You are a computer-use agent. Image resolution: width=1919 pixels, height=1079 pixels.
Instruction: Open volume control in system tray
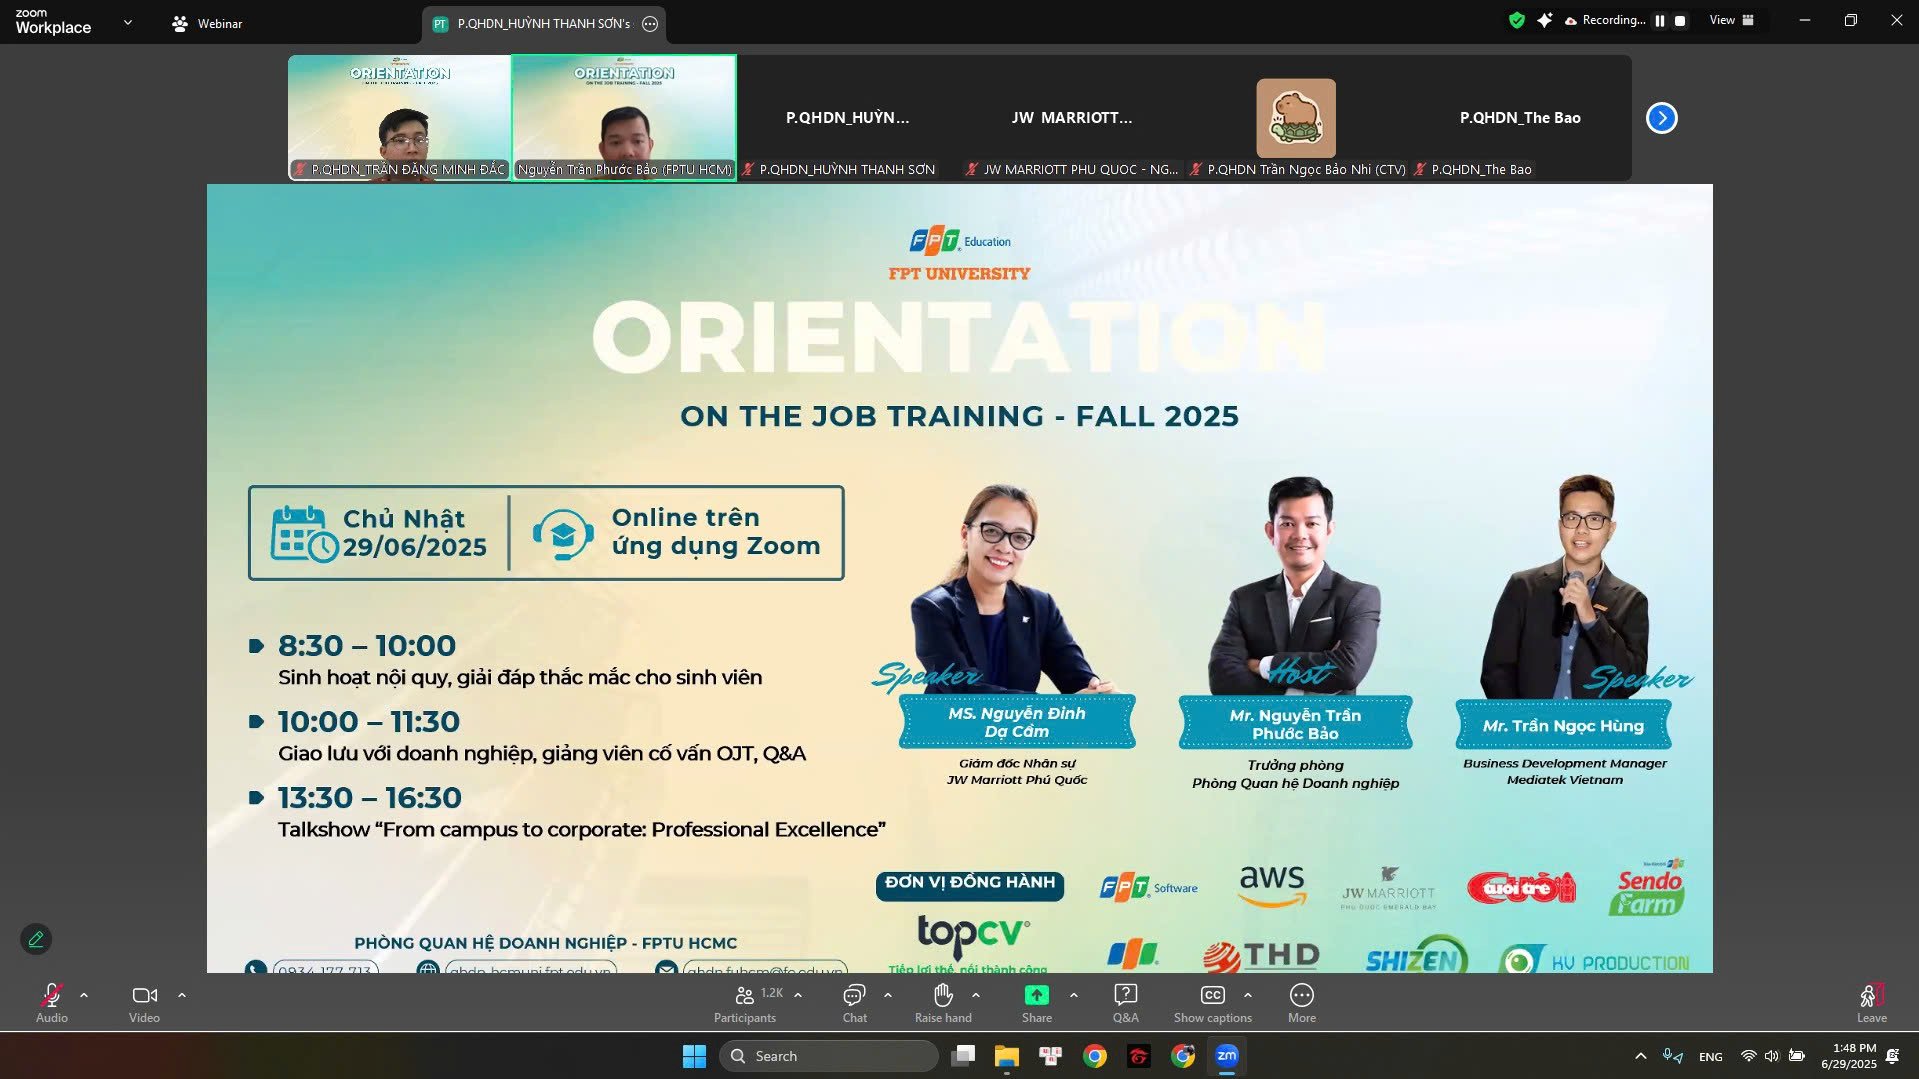click(1772, 1056)
